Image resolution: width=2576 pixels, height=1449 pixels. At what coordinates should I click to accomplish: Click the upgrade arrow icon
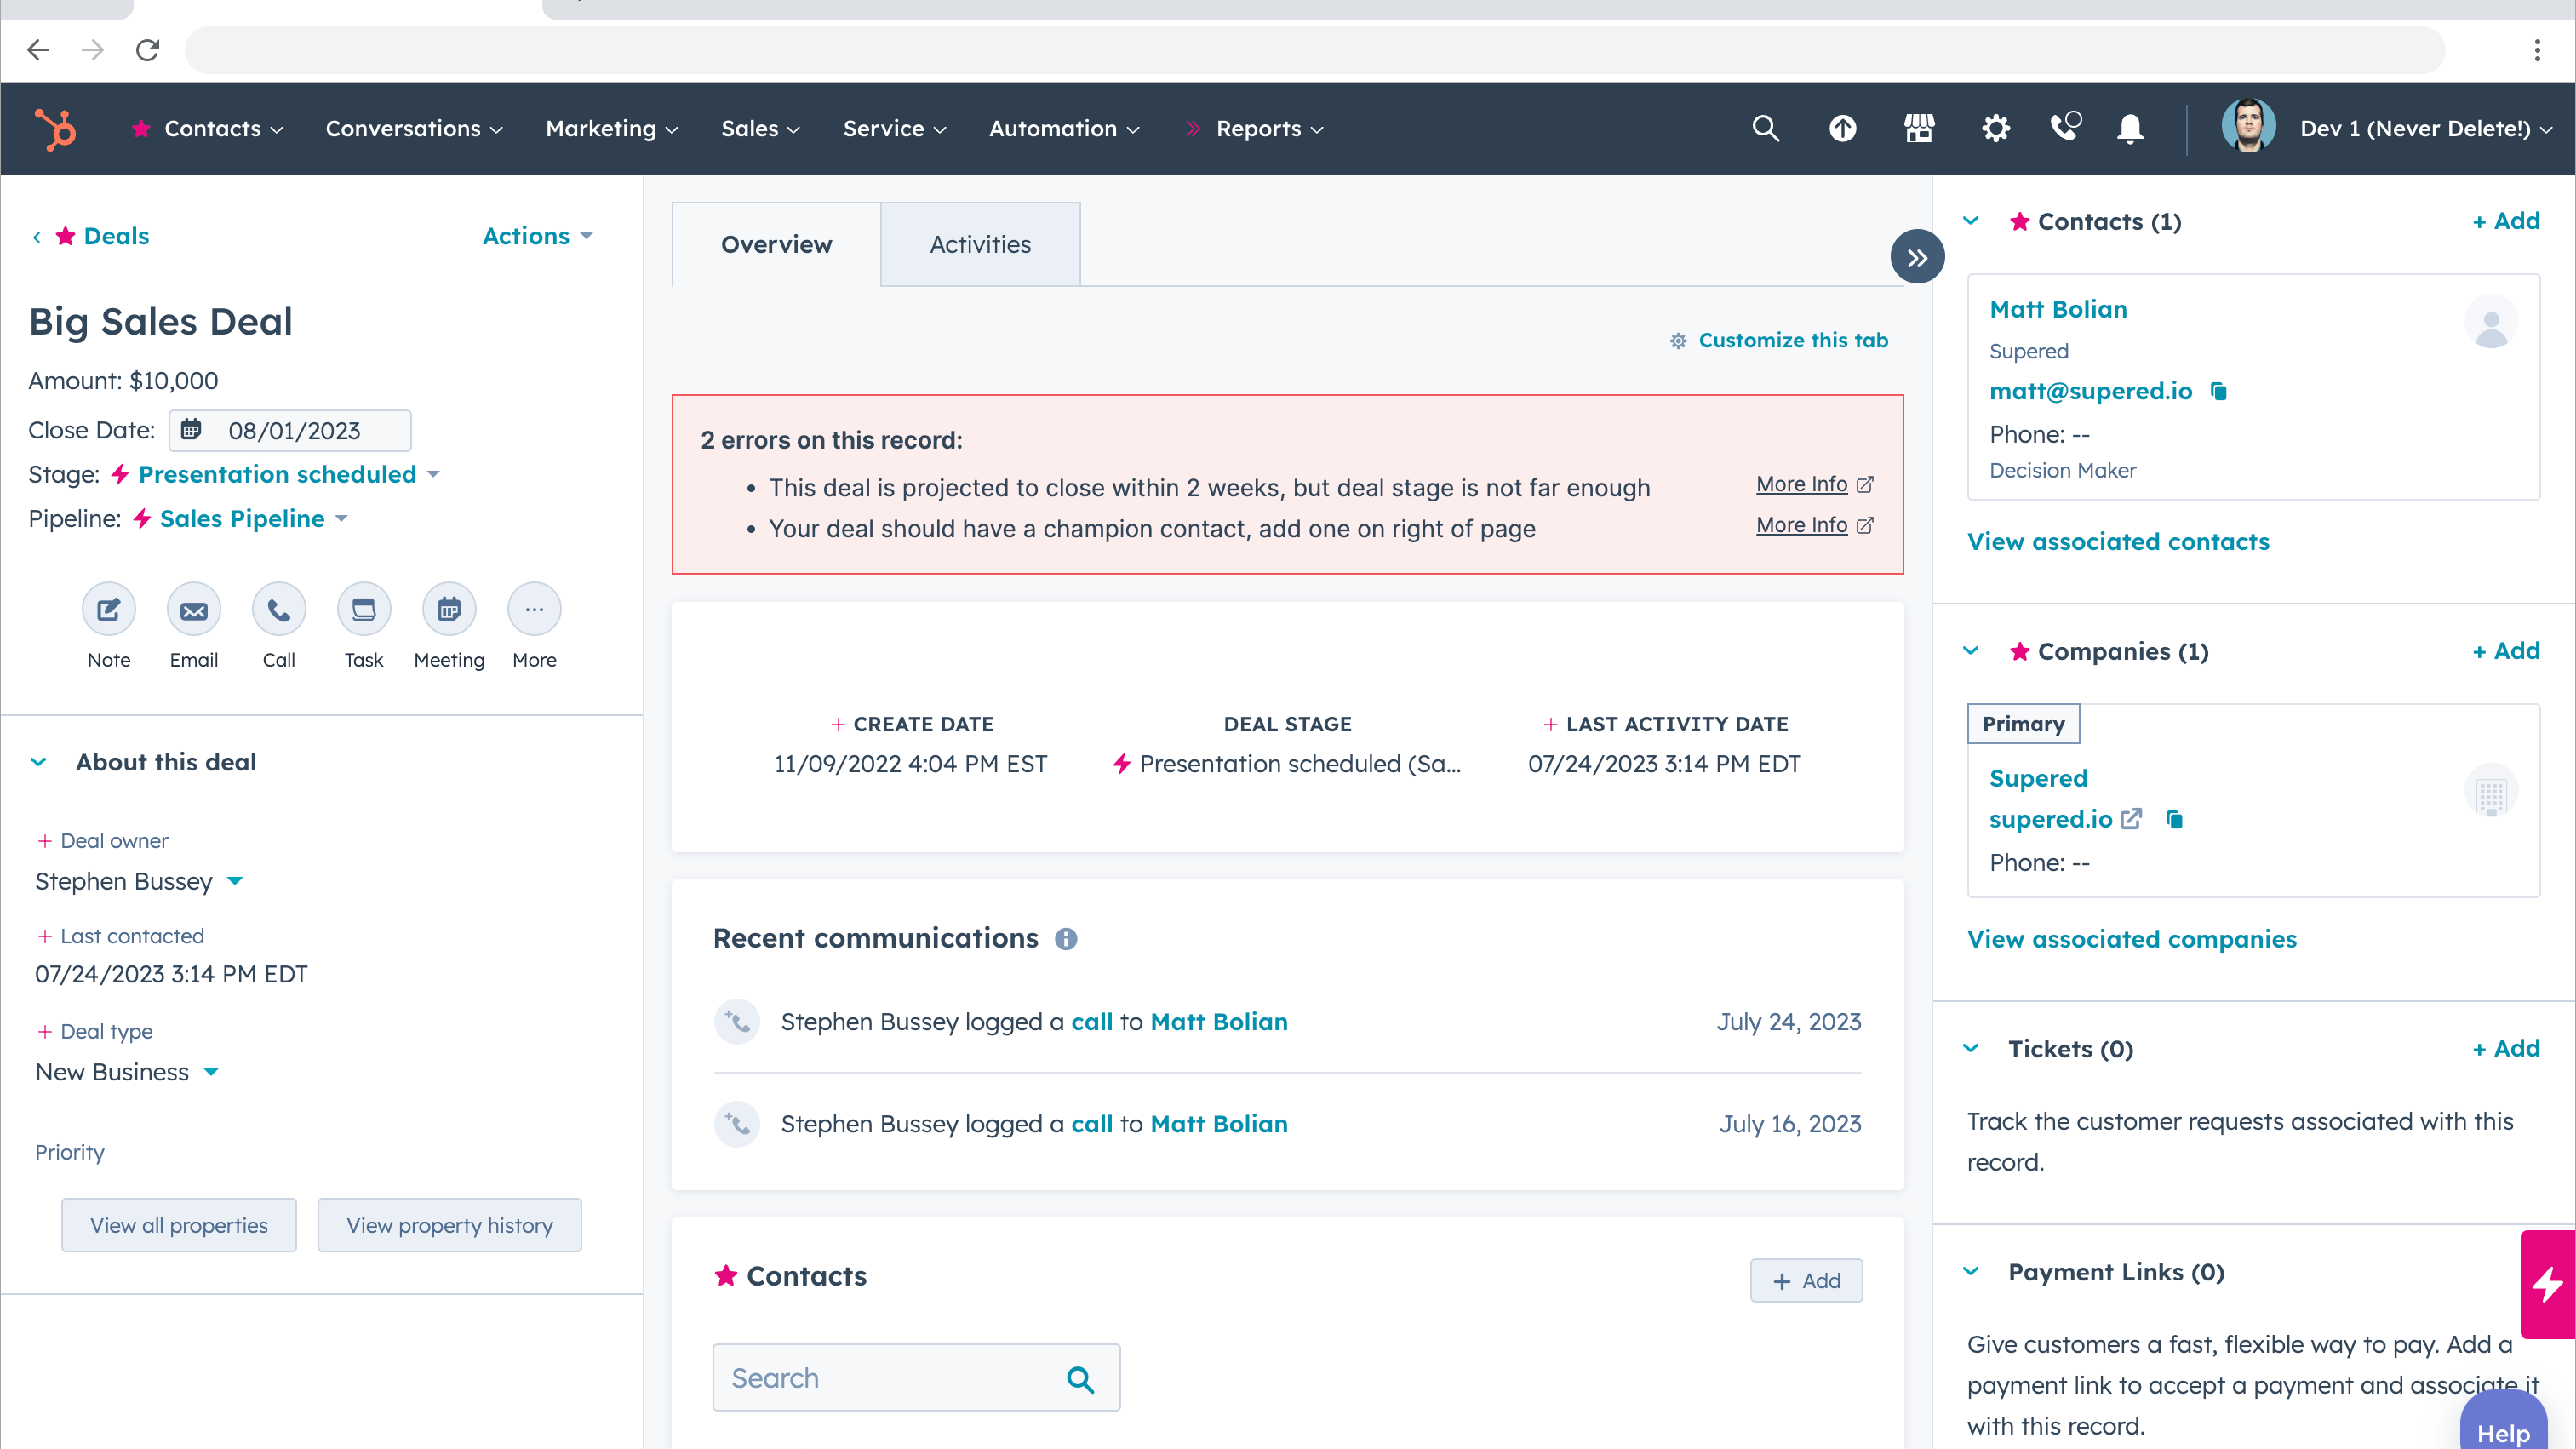1842,129
